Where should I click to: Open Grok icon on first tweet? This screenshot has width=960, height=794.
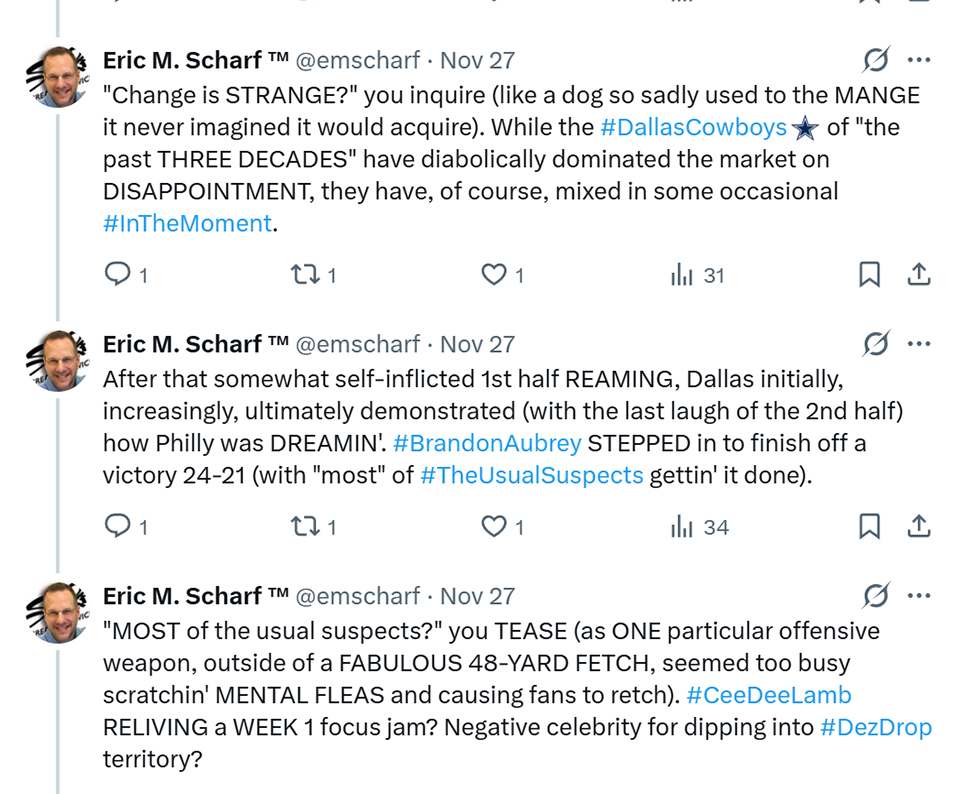tap(875, 61)
